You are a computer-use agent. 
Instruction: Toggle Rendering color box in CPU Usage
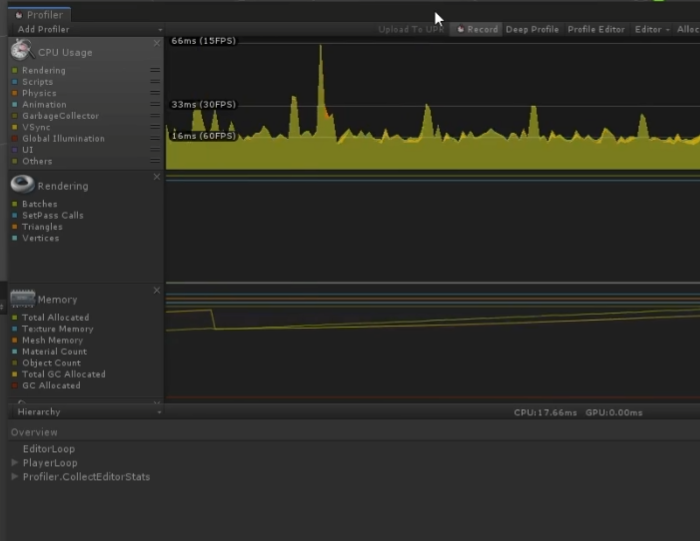tap(15, 70)
